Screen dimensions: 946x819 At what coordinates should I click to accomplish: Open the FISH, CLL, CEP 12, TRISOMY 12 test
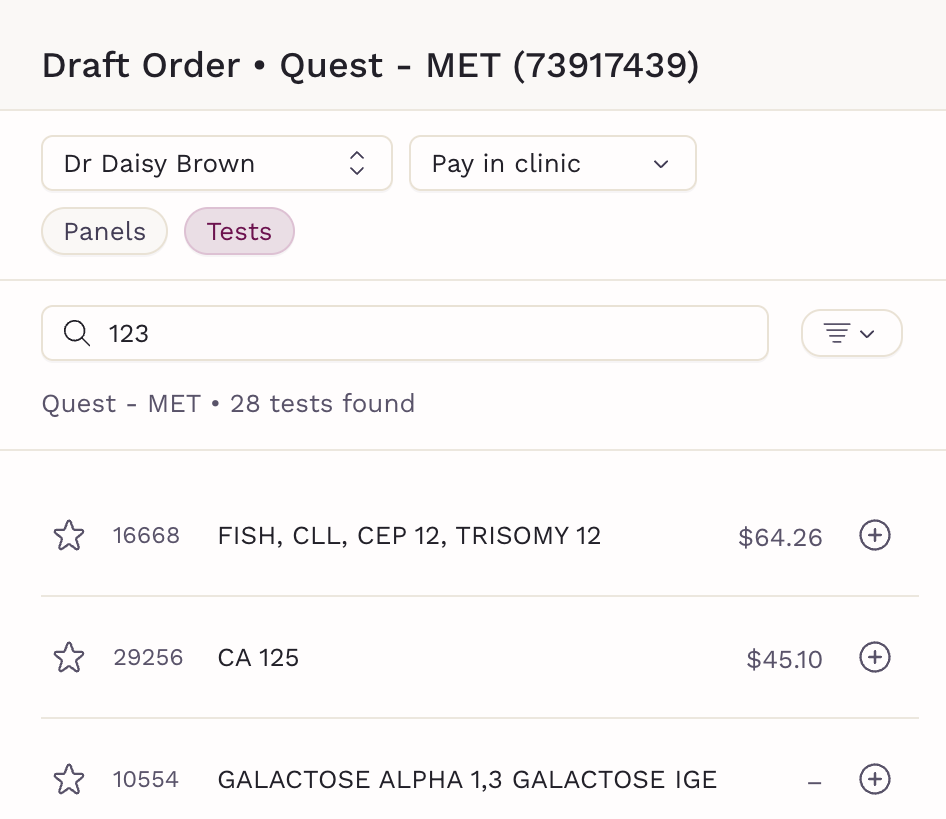point(409,536)
